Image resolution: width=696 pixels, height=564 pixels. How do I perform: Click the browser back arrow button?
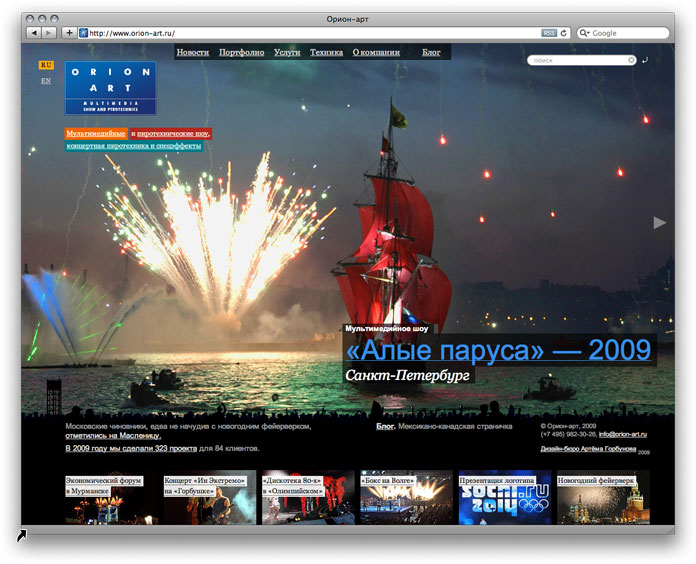(34, 33)
